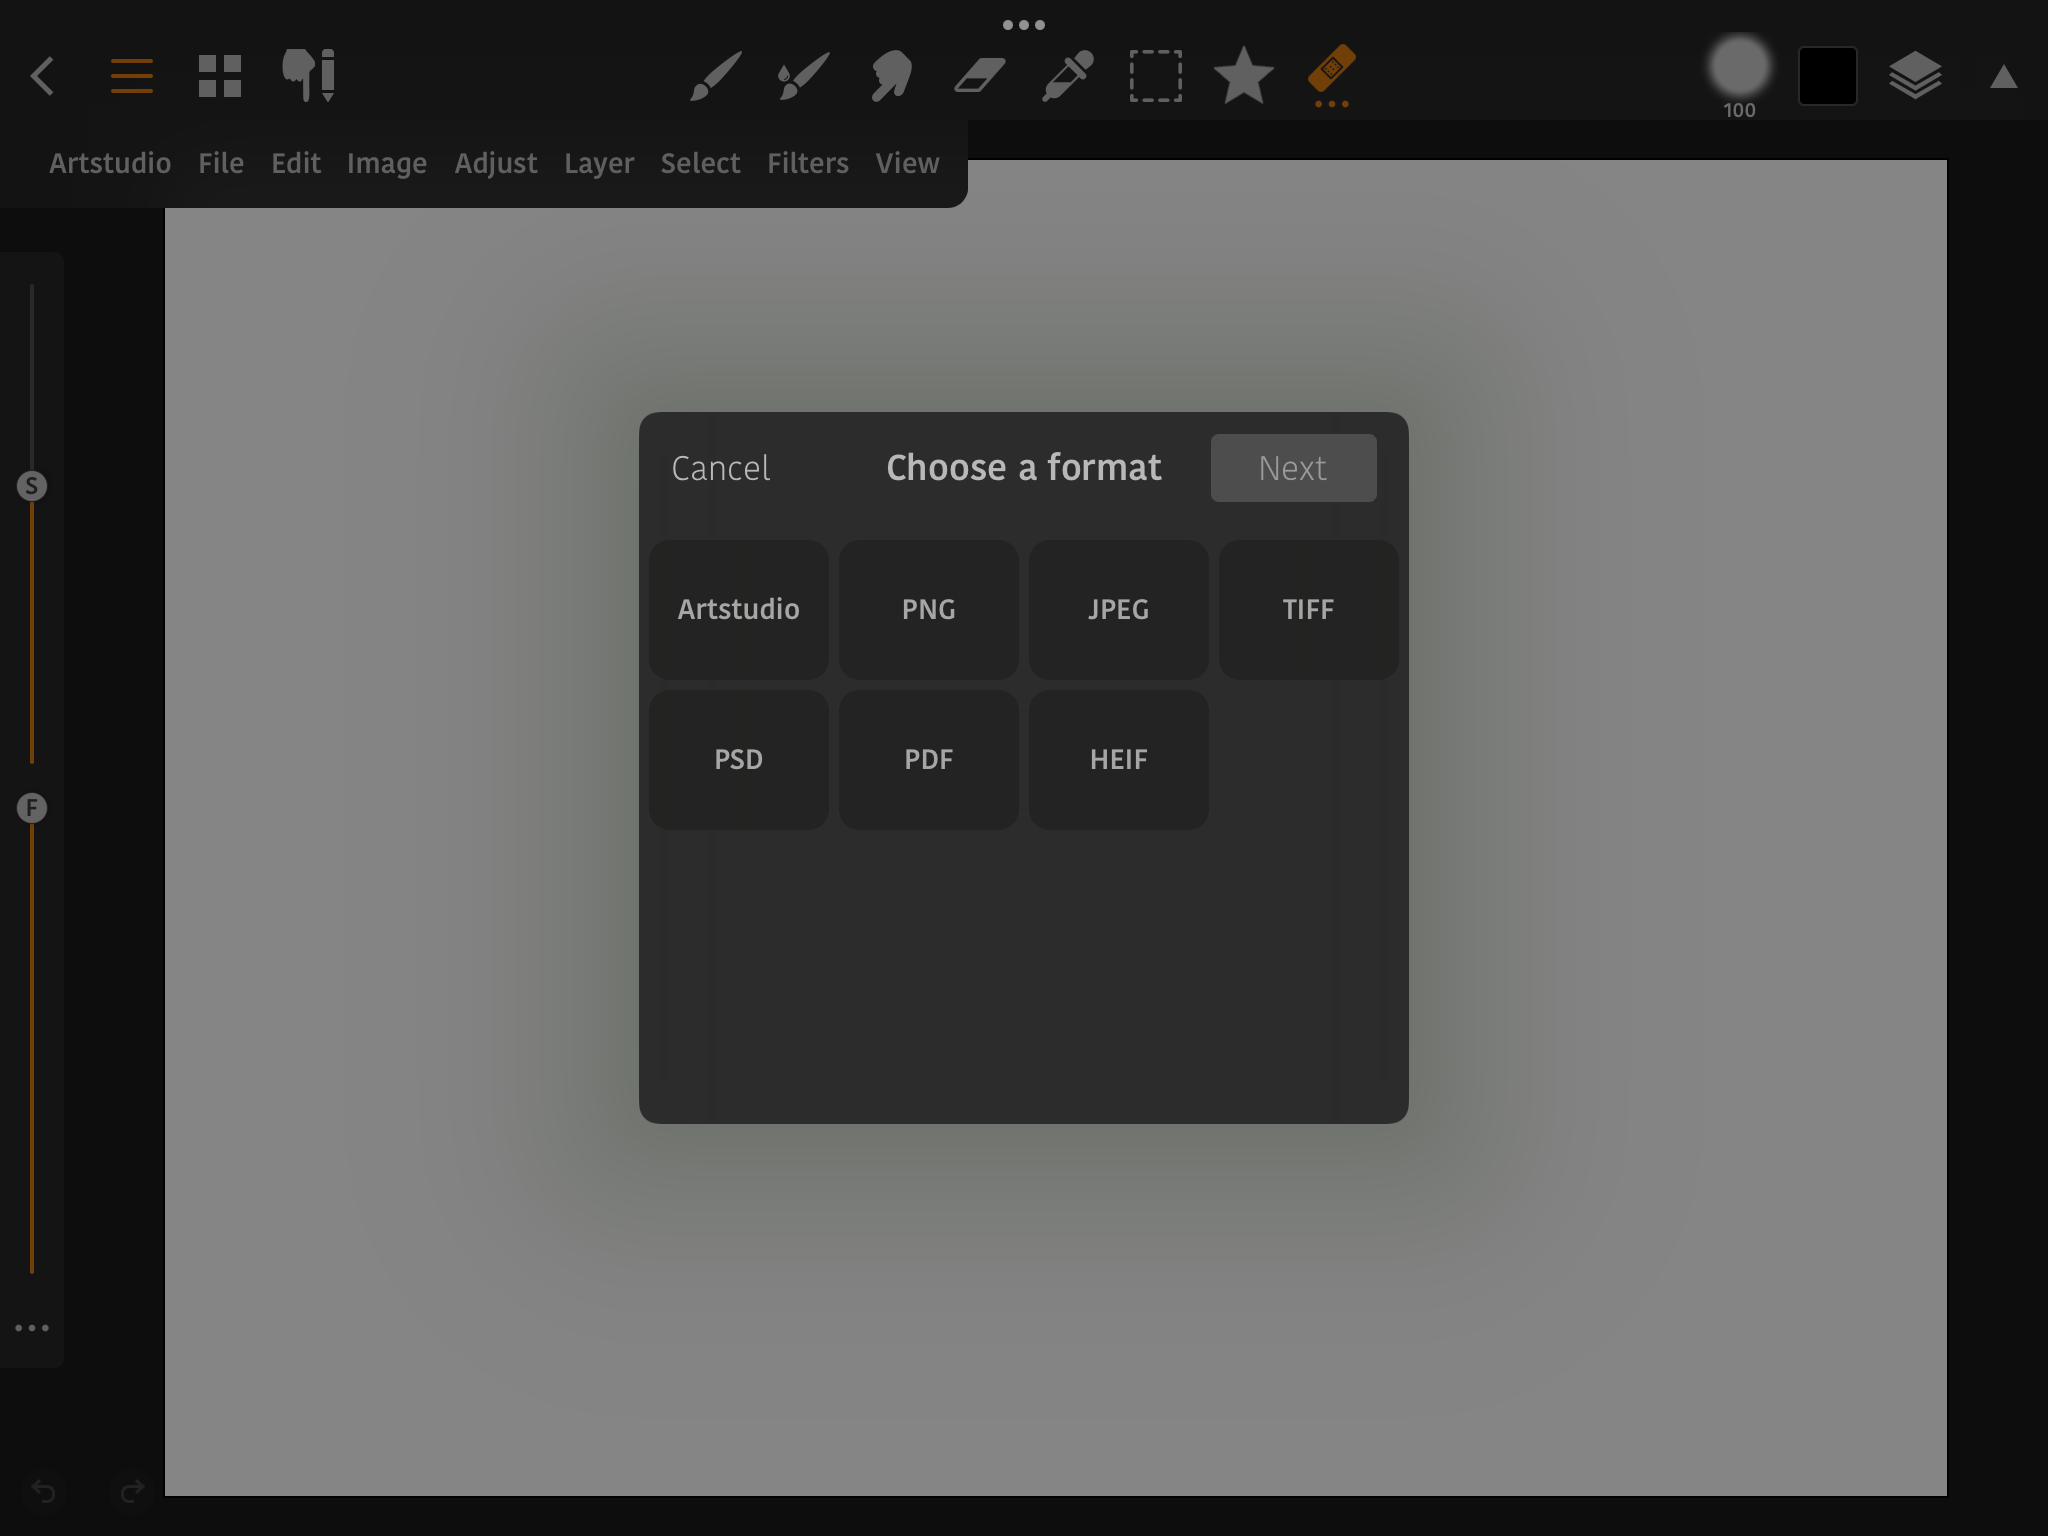Open the File menu

click(x=220, y=163)
